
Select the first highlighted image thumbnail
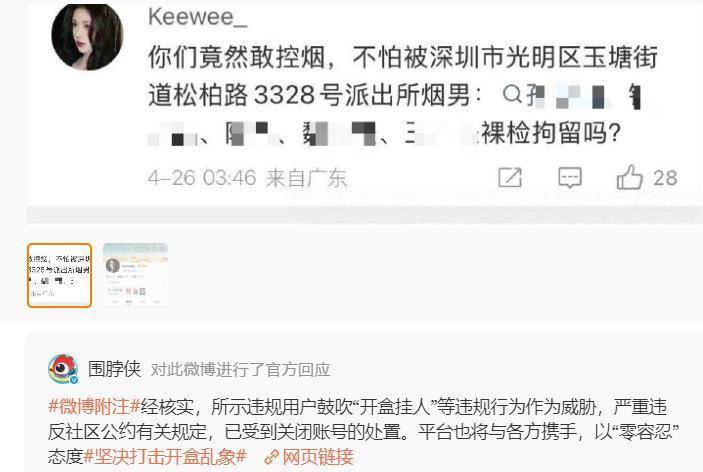tap(59, 275)
